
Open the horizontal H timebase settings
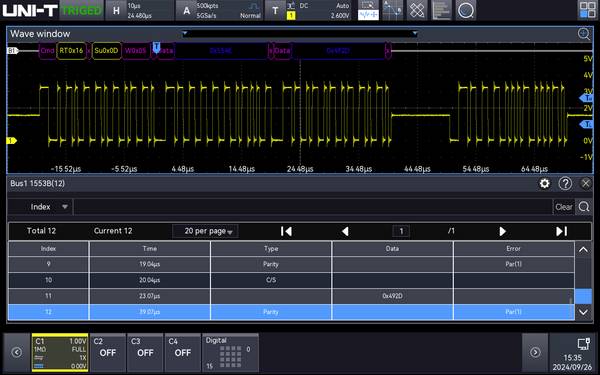point(139,10)
